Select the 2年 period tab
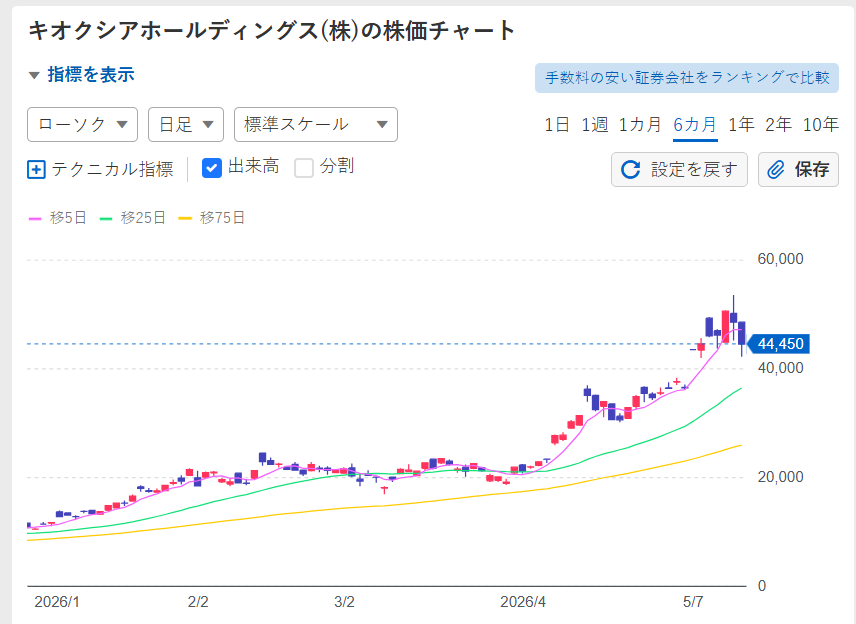The height and width of the screenshot is (624, 856). [x=778, y=124]
